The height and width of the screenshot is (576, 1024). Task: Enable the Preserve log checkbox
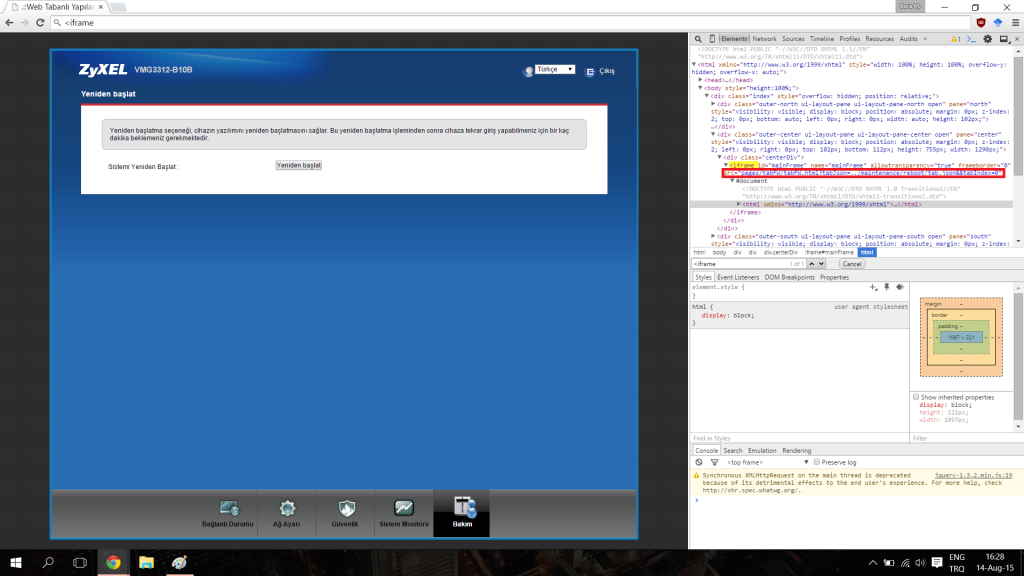click(817, 462)
